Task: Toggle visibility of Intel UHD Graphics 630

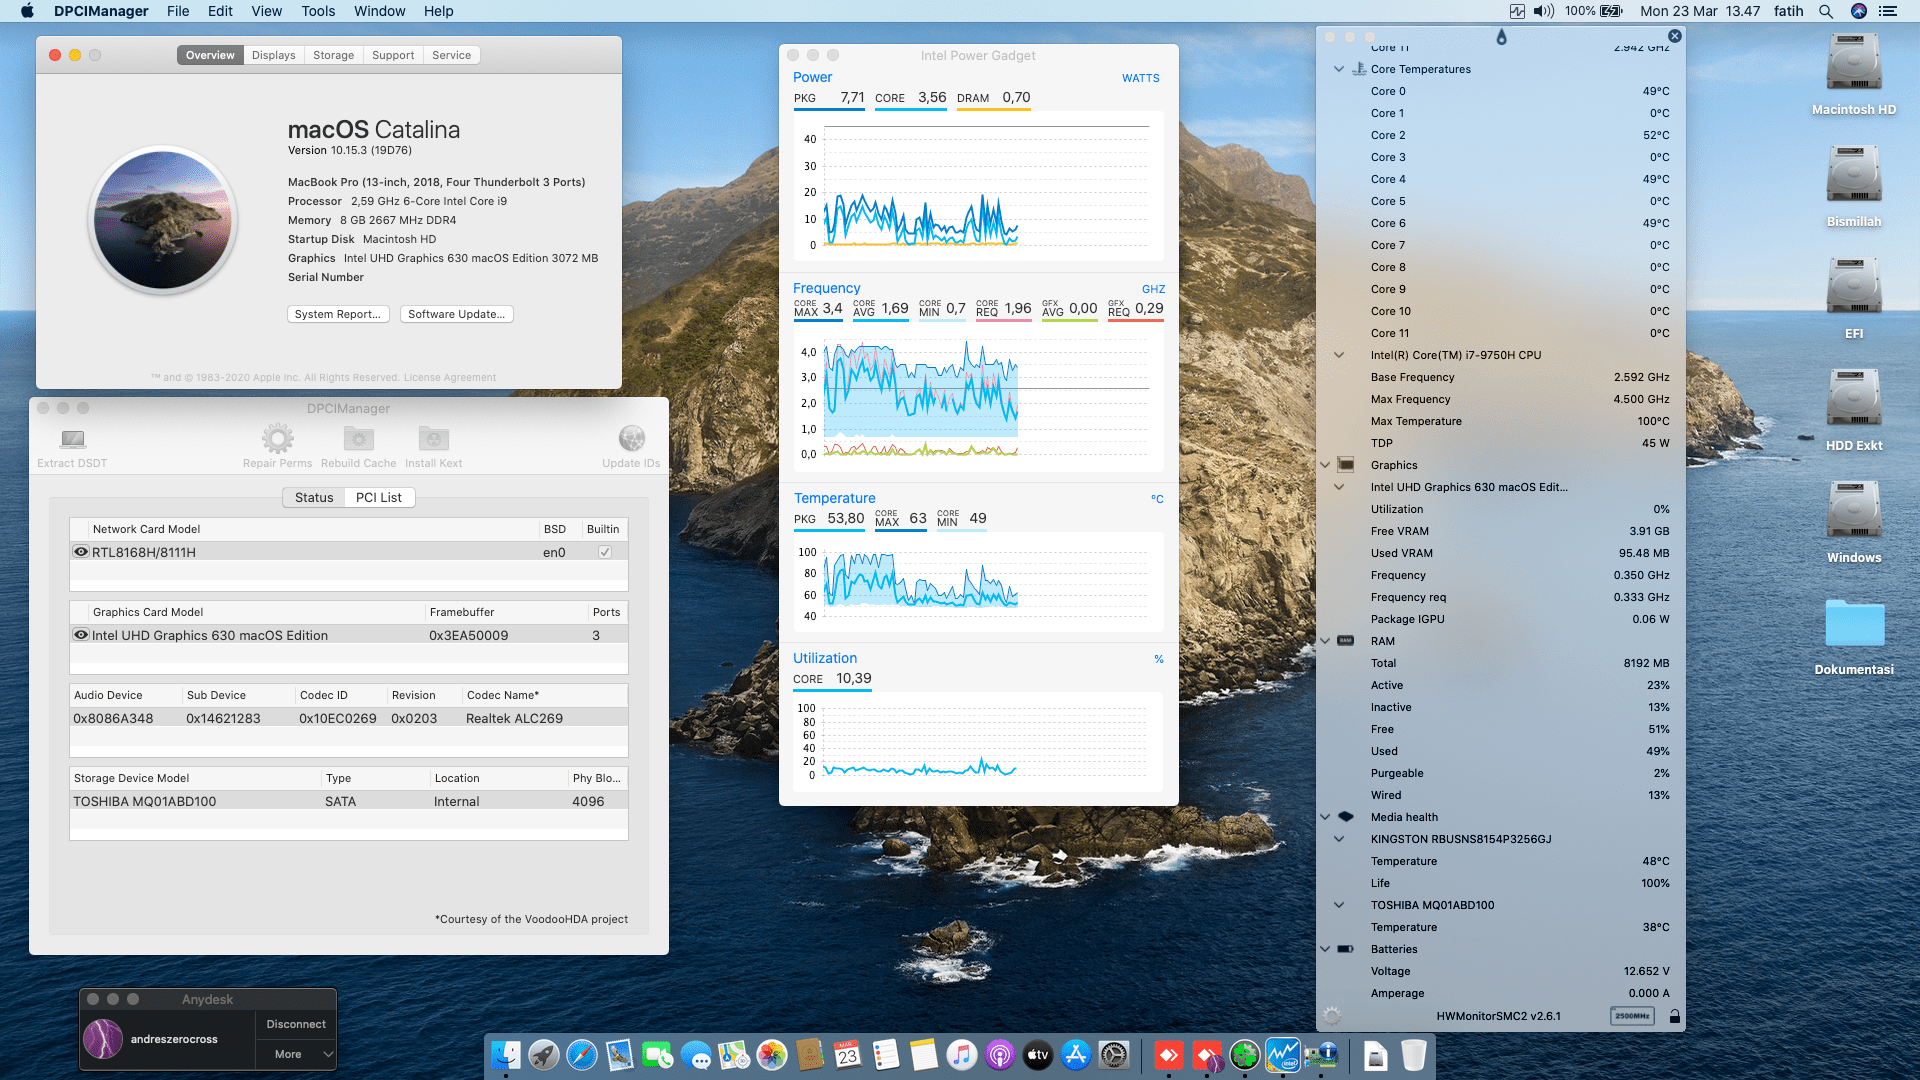Action: (x=81, y=635)
